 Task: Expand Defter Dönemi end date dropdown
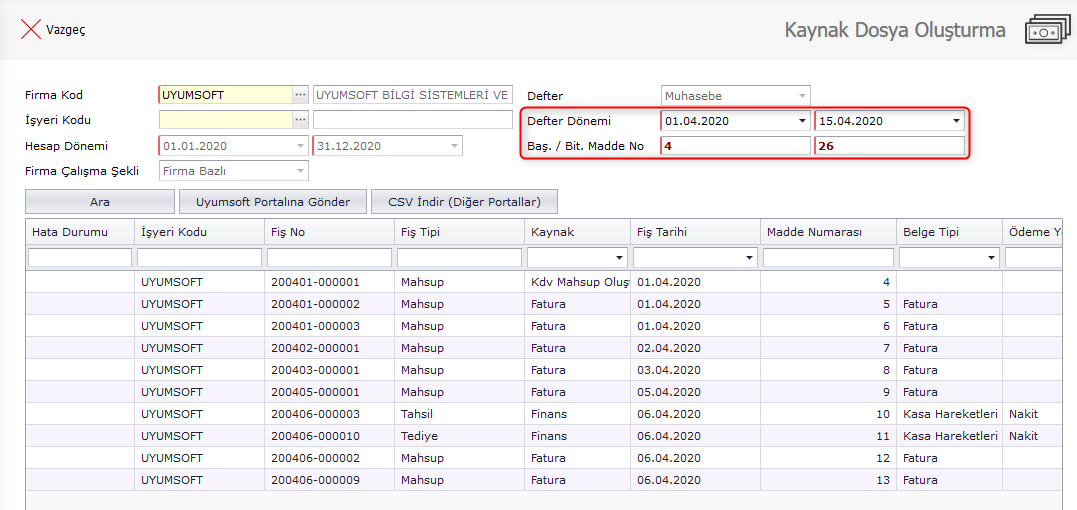point(956,121)
